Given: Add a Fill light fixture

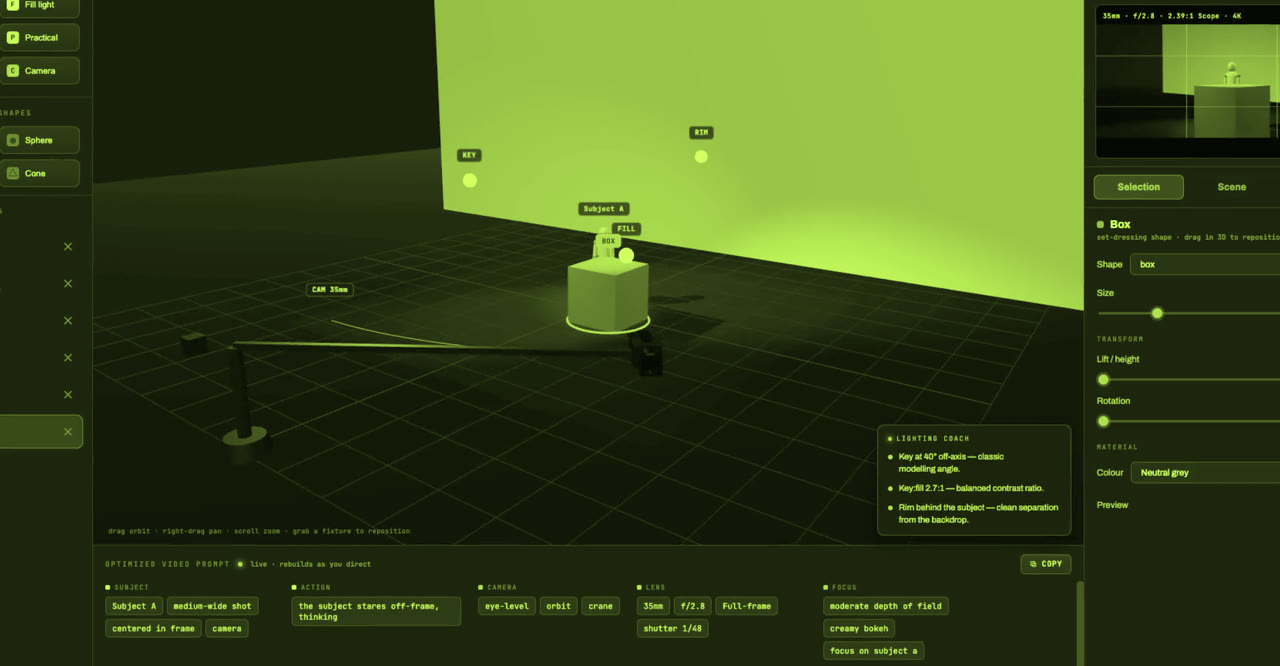Looking at the screenshot, I should [x=39, y=7].
